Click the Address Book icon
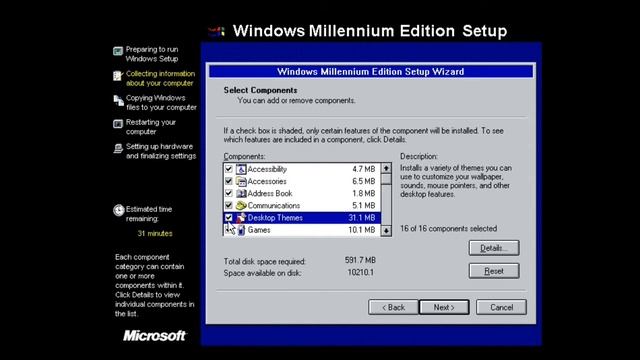This screenshot has height=360, width=640. pos(241,193)
